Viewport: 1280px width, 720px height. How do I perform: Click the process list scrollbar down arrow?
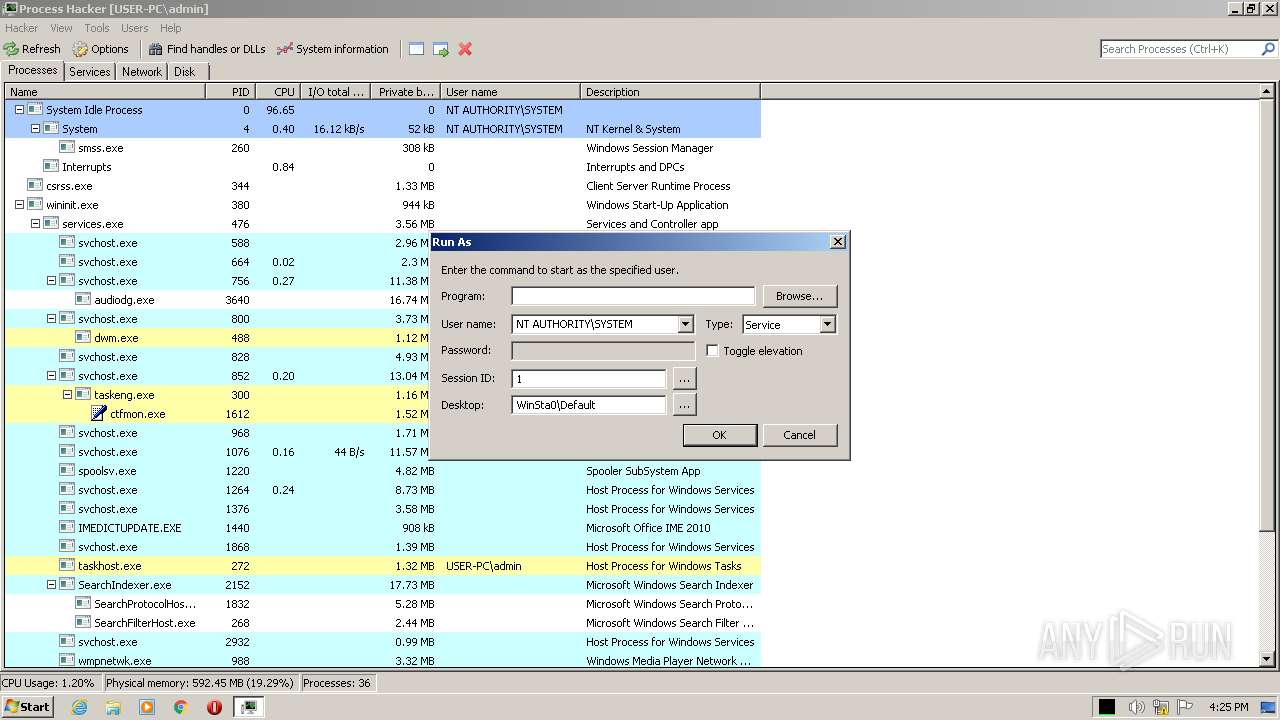click(1267, 660)
